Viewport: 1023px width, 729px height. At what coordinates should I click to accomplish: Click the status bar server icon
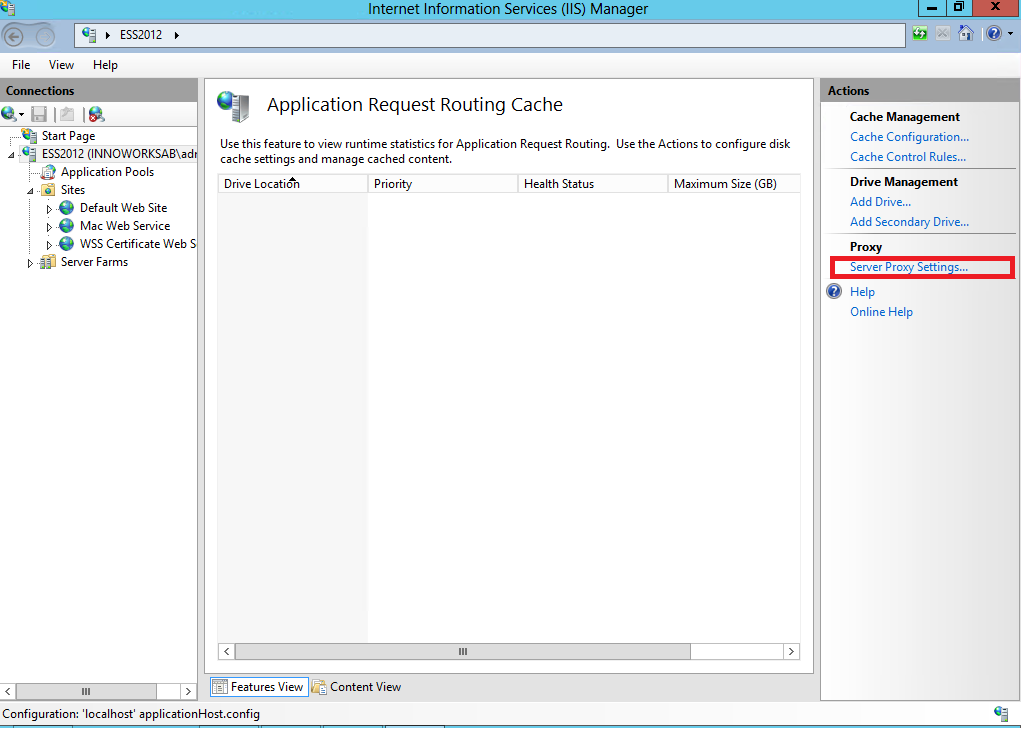click(1001, 713)
